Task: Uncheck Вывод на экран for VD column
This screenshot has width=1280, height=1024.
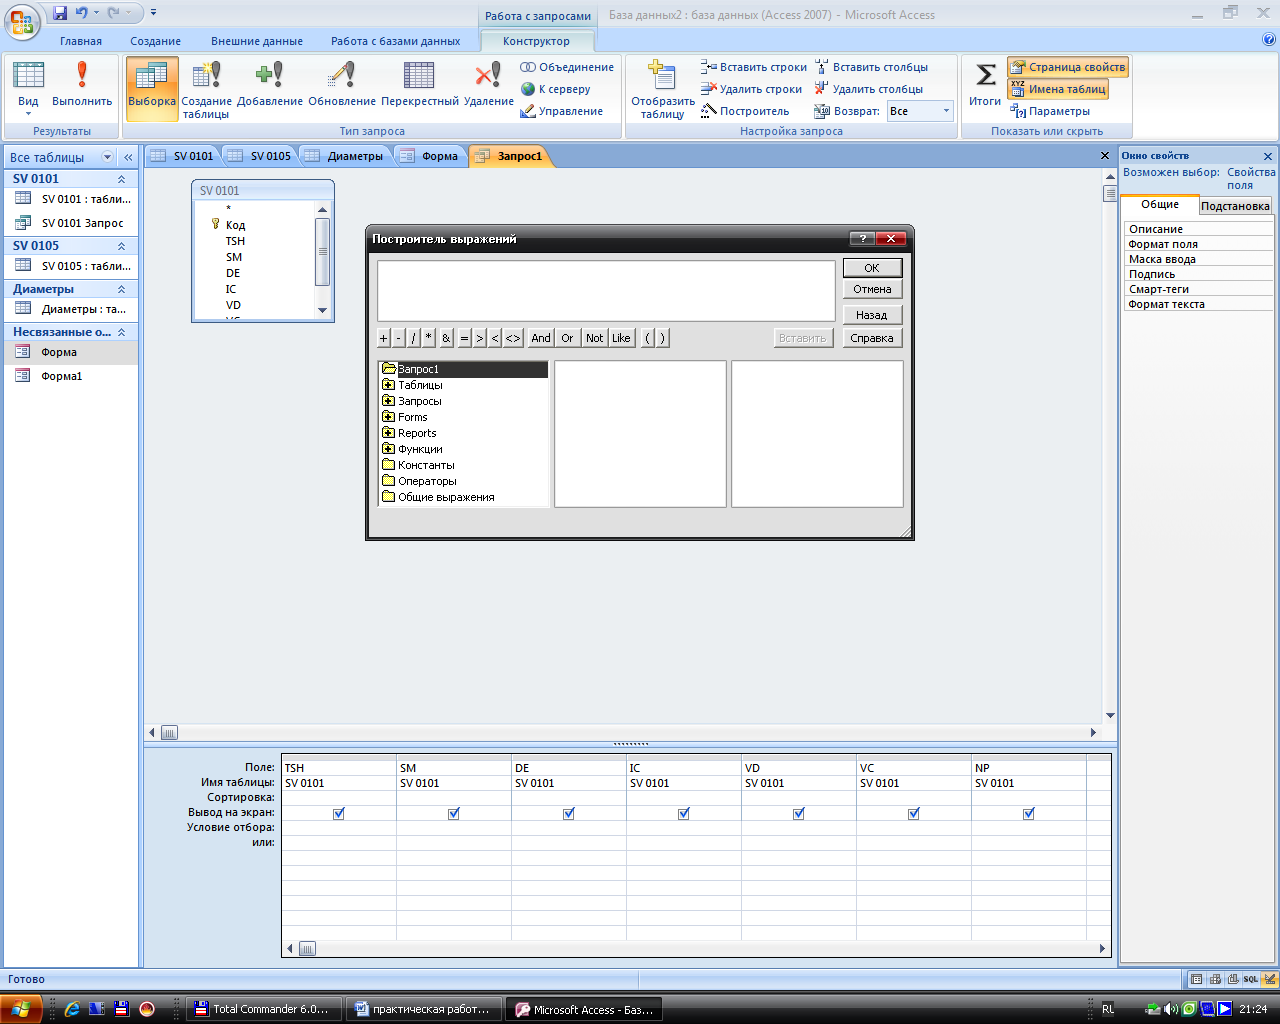Action: tap(799, 813)
